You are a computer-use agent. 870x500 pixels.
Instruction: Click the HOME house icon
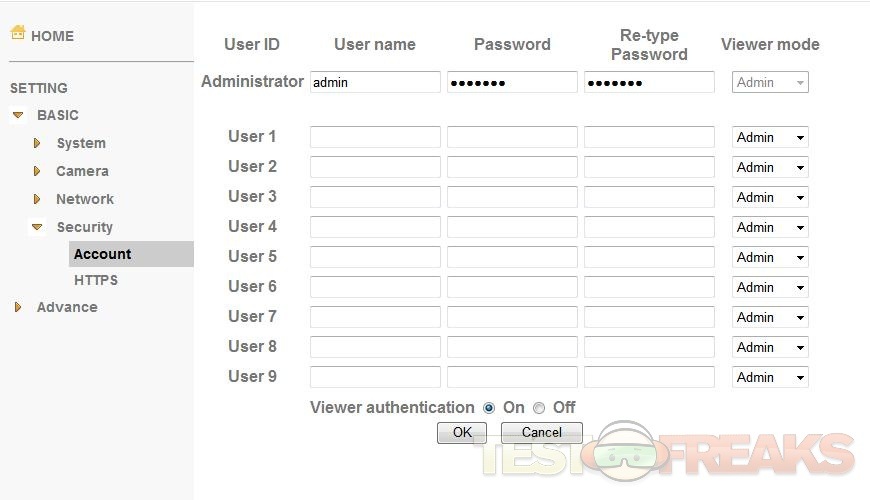pyautogui.click(x=18, y=33)
